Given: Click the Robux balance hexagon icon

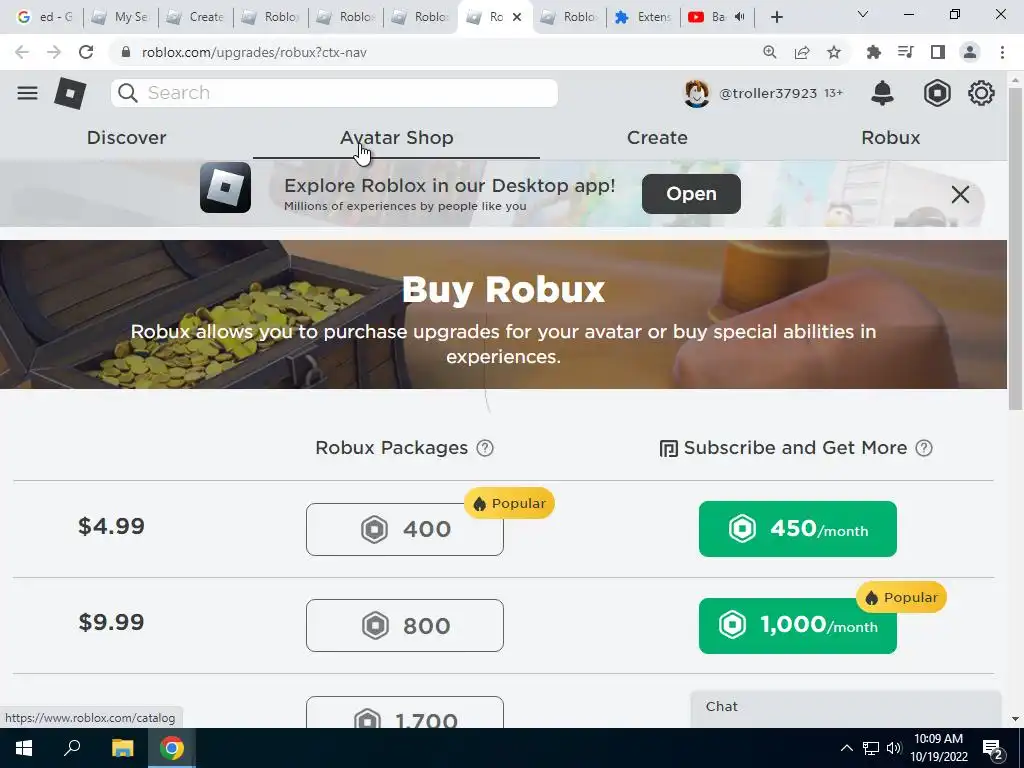Looking at the screenshot, I should coord(937,93).
